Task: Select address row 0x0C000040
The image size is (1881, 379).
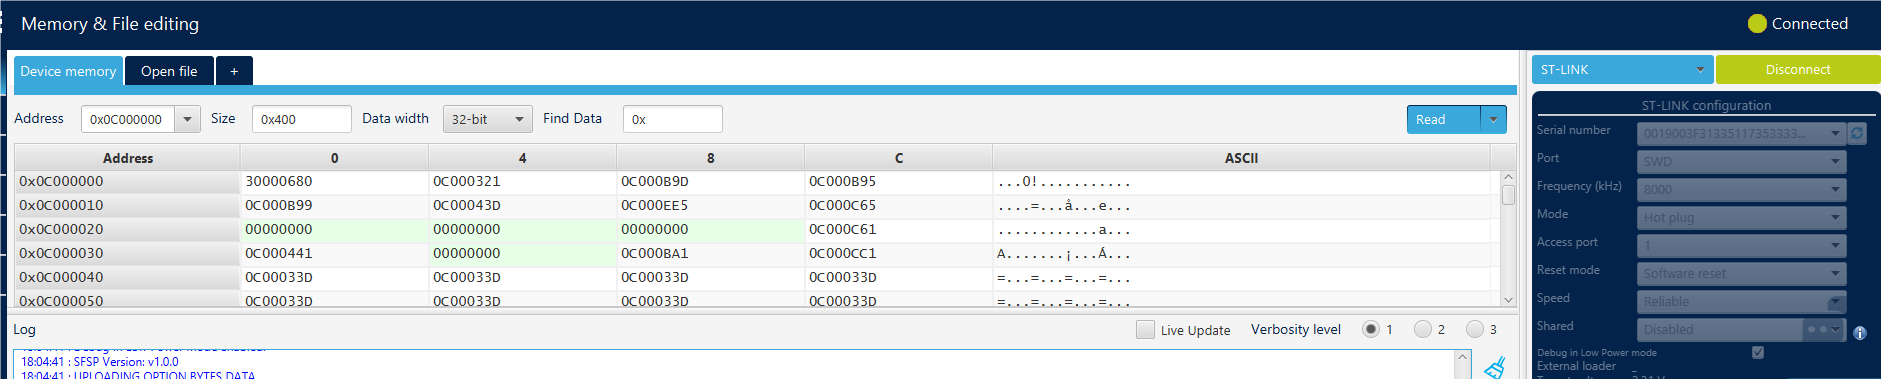Action: [127, 277]
